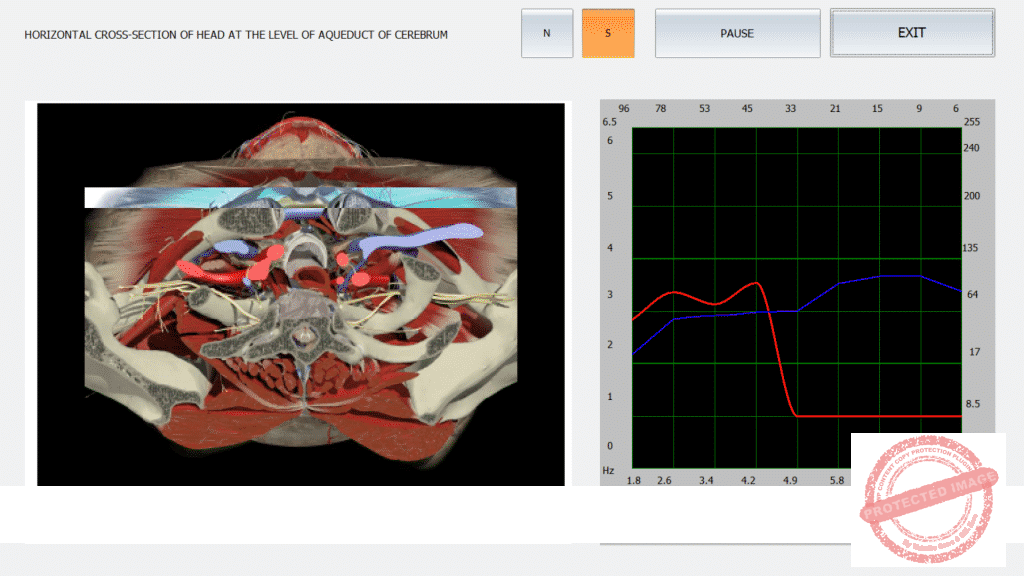This screenshot has height=576, width=1024.
Task: Click the blue curve plateau near top right
Action: (898, 276)
